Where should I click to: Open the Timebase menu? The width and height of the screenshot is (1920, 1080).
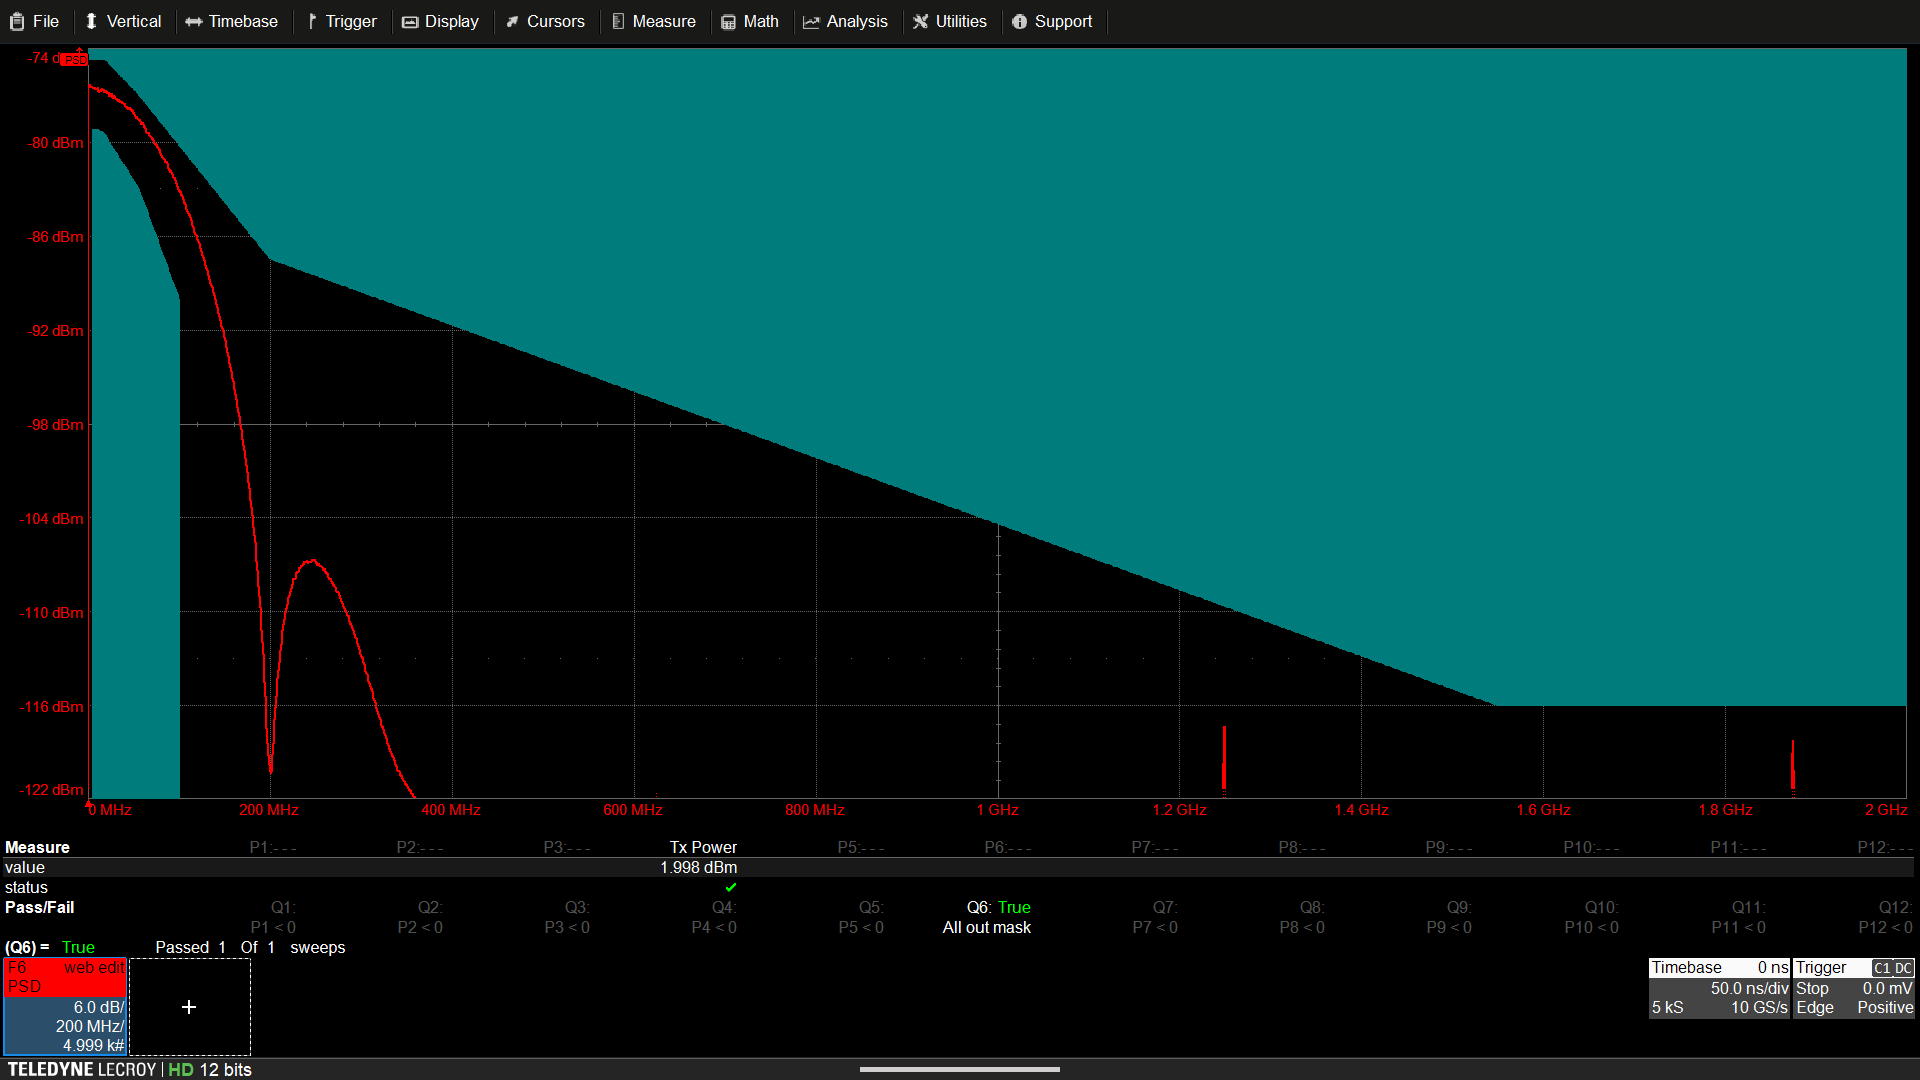tap(231, 21)
